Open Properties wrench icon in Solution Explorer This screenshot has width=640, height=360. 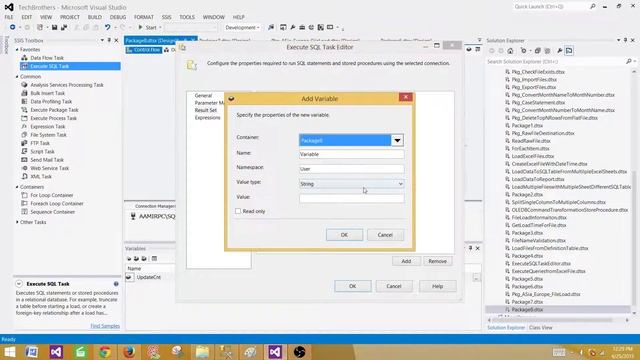560,51
